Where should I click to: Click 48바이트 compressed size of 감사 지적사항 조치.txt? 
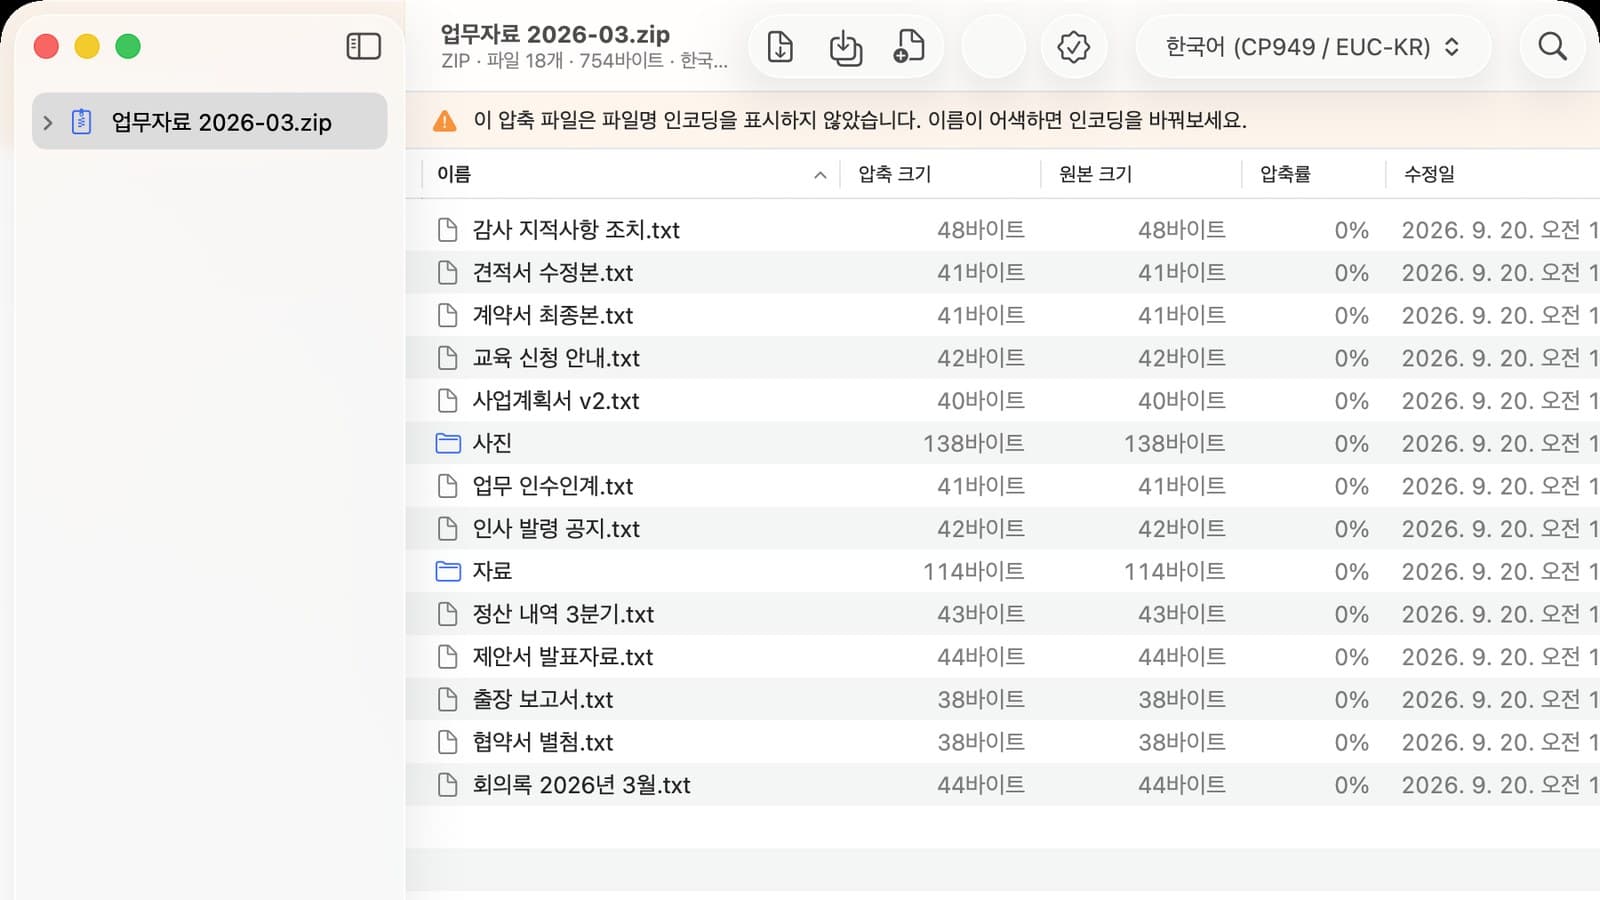click(x=980, y=230)
